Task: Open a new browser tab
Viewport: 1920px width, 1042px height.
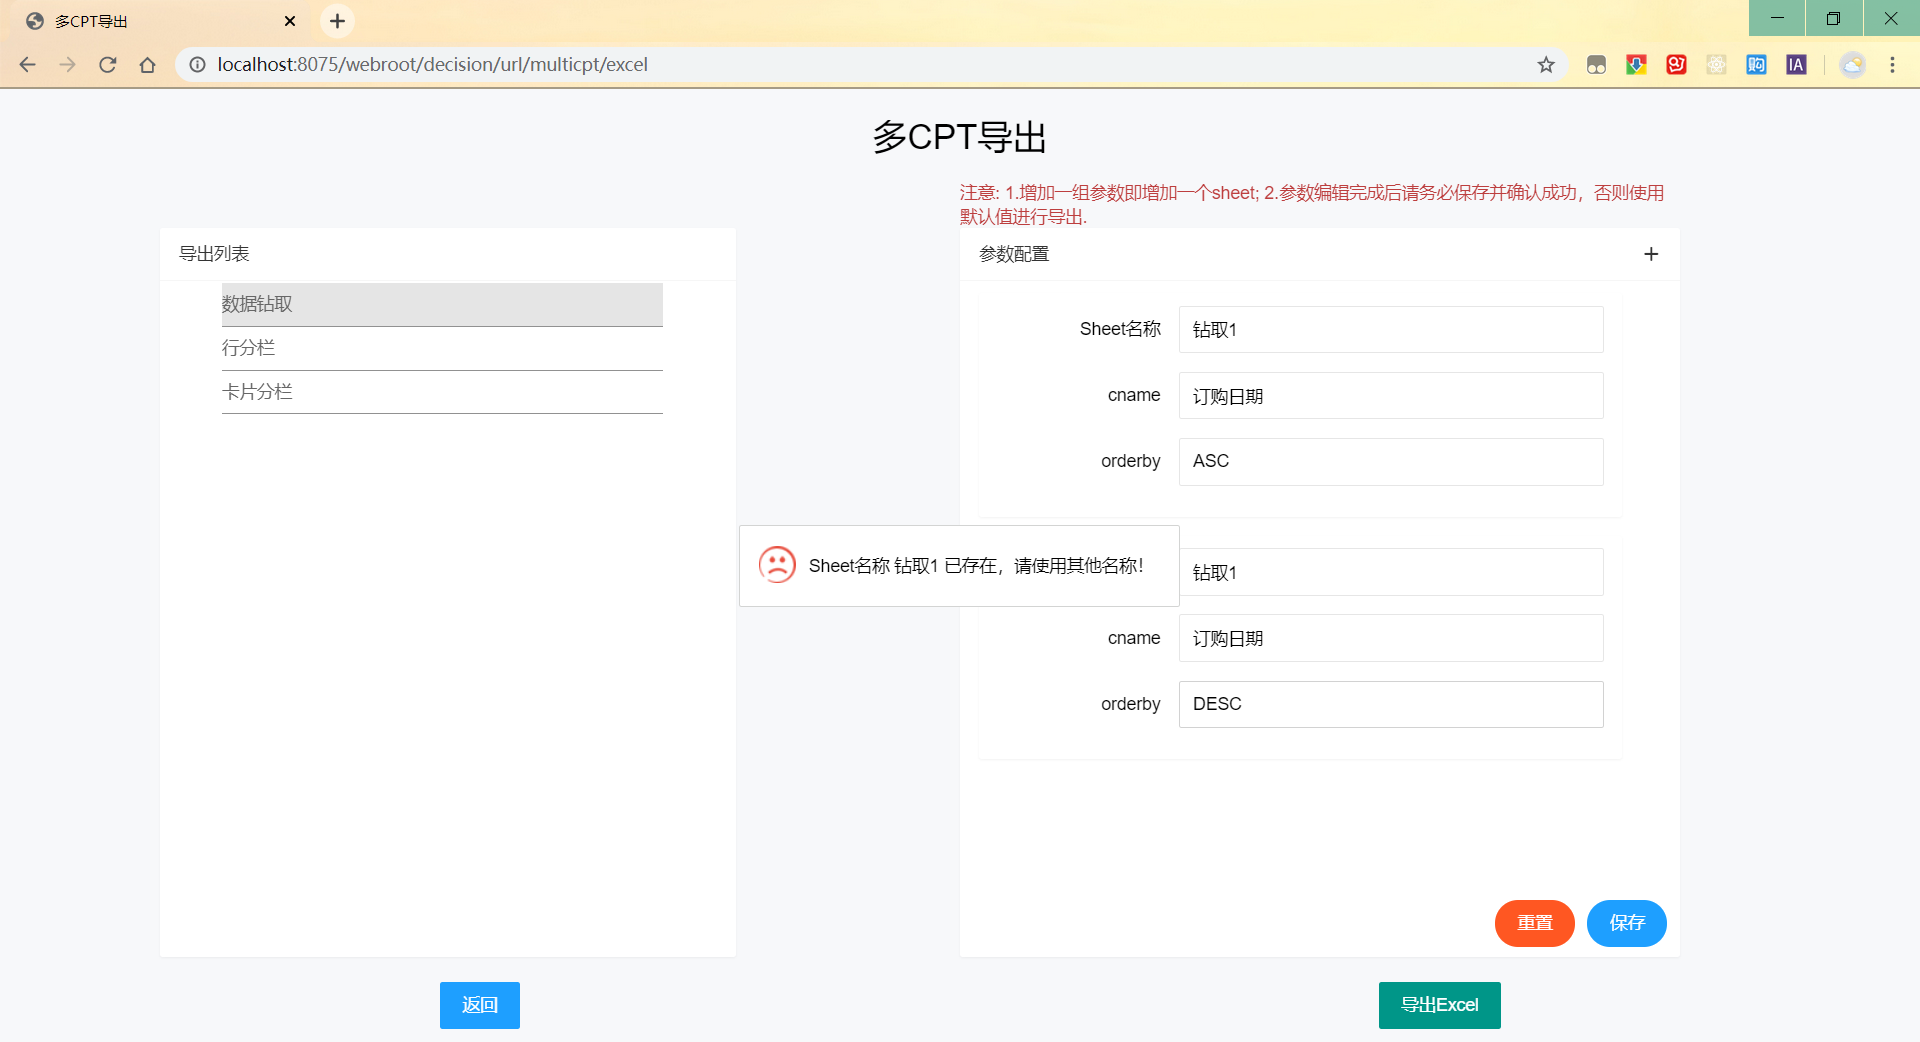Action: tap(338, 21)
